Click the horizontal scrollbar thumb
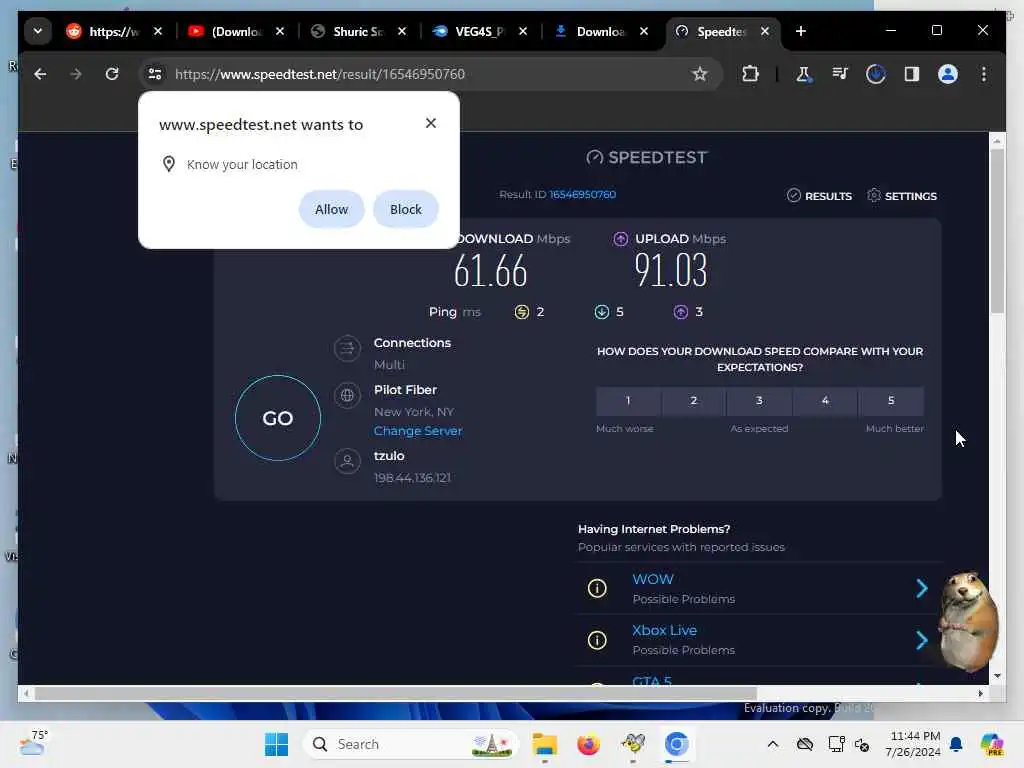 click(395, 694)
